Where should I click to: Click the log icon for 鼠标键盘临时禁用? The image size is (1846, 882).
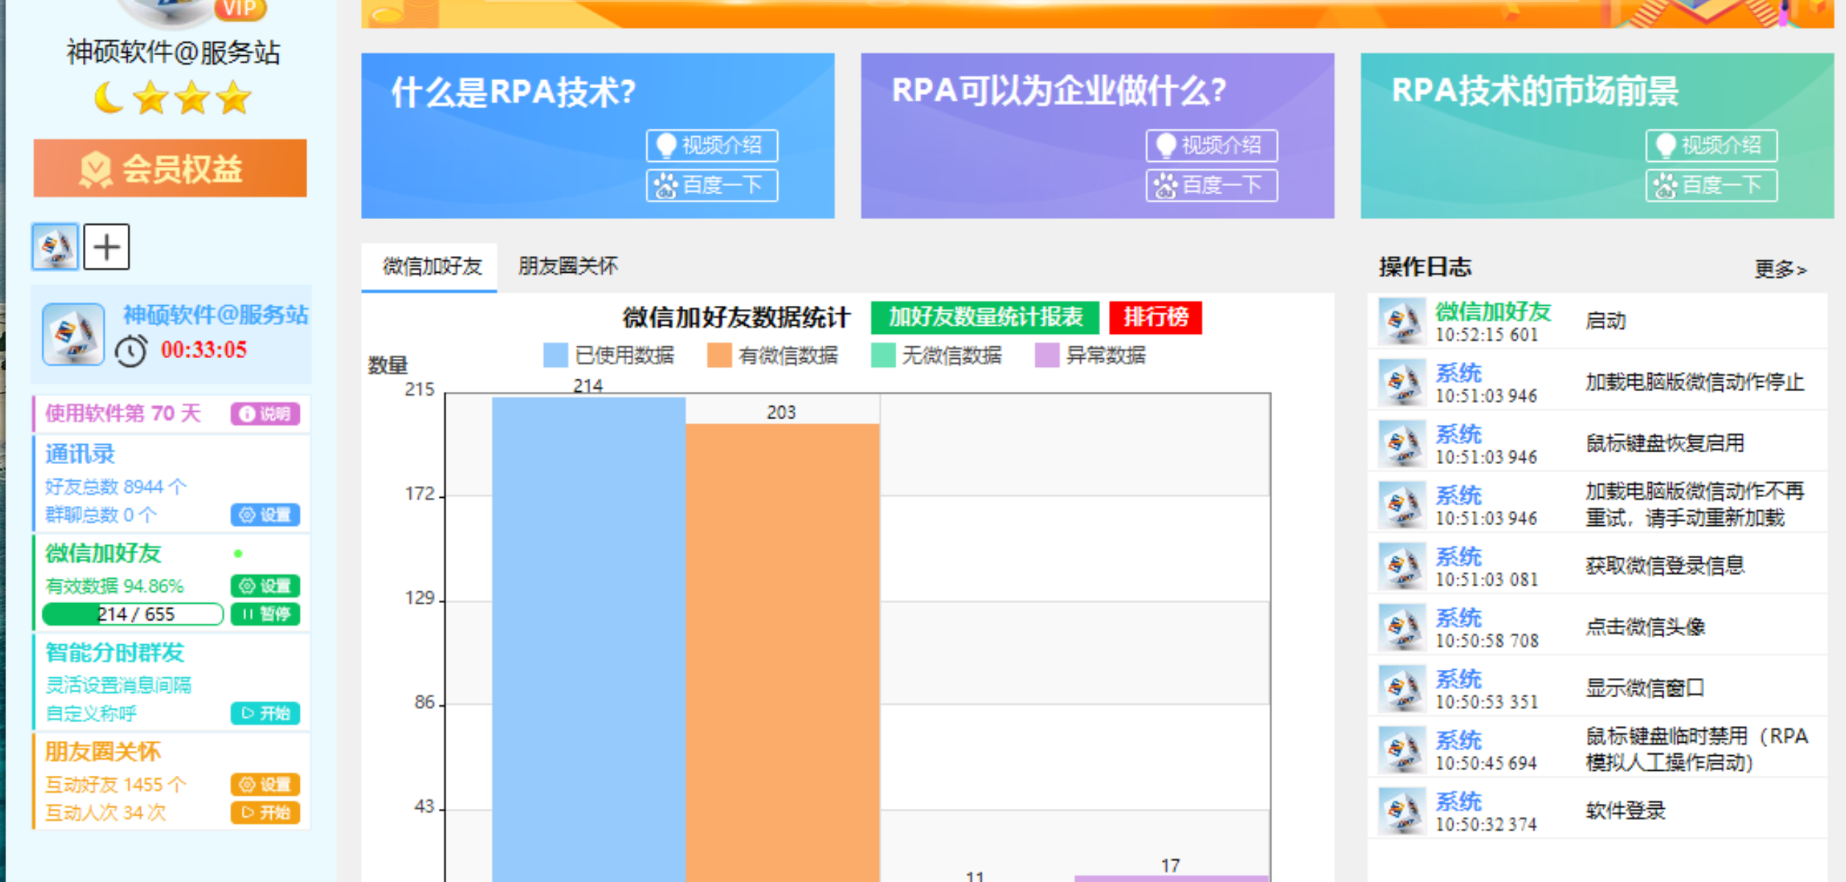(1401, 749)
